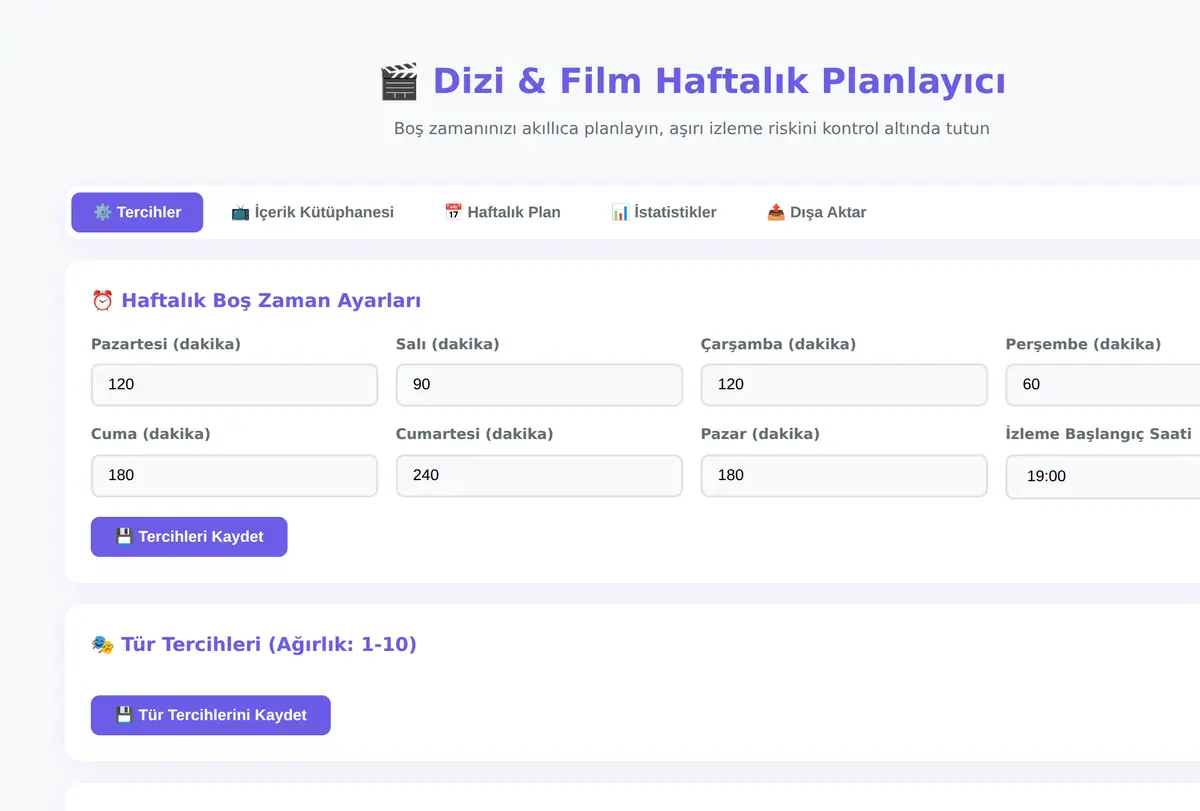
Task: Click the Çarşamba (dakika) label
Action: tap(779, 344)
